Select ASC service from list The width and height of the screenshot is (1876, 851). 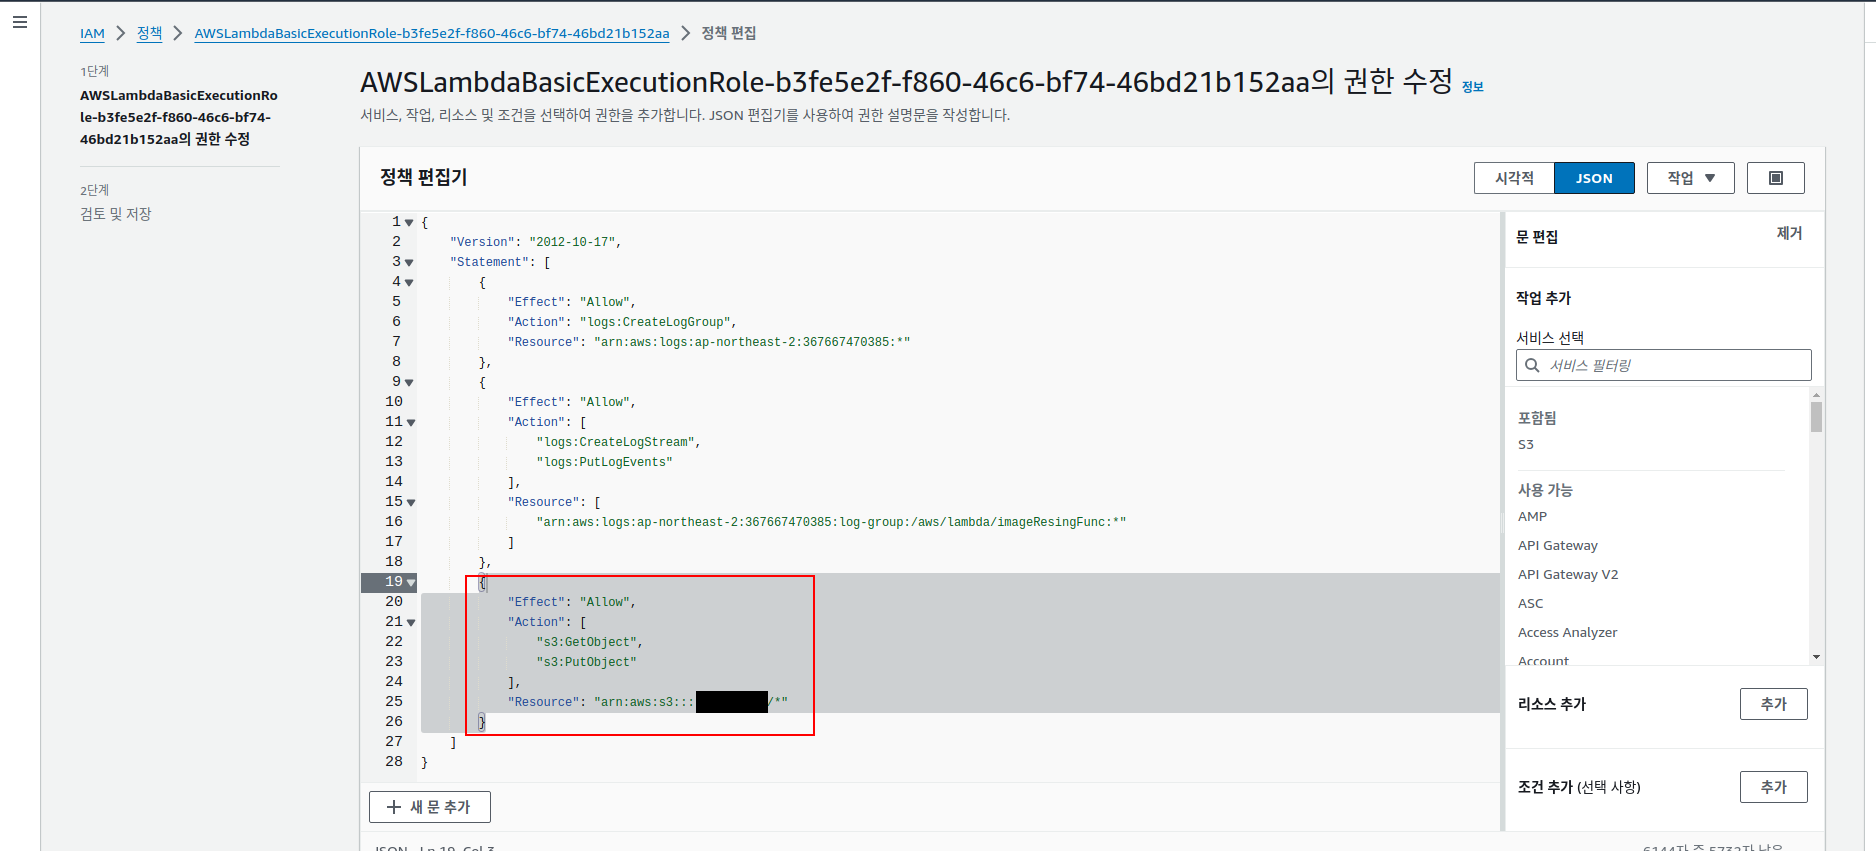click(1531, 603)
